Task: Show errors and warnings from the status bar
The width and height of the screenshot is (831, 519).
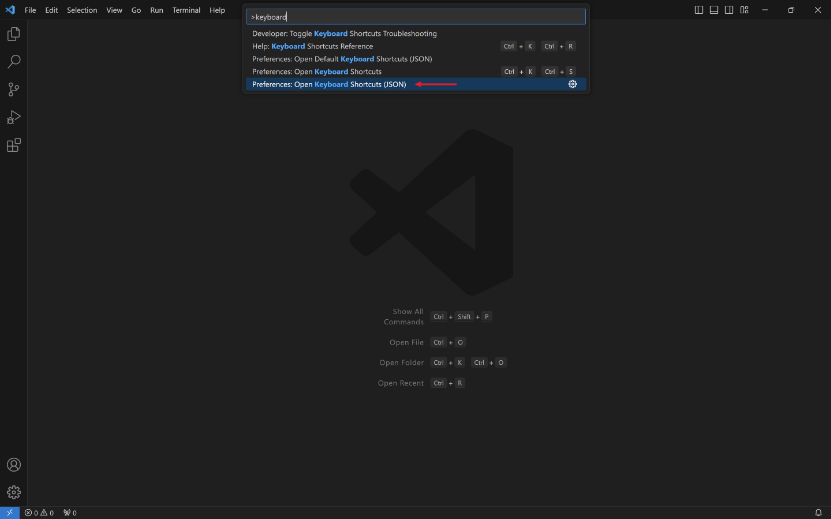Action: pyautogui.click(x=39, y=513)
